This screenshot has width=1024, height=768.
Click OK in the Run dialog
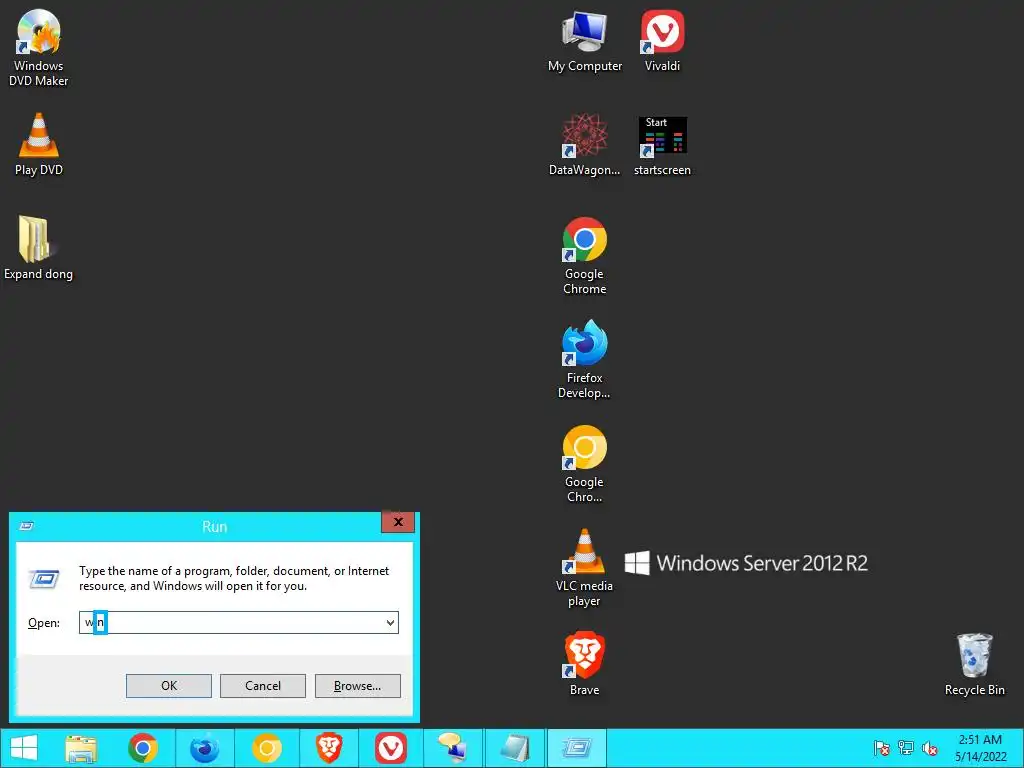(168, 686)
